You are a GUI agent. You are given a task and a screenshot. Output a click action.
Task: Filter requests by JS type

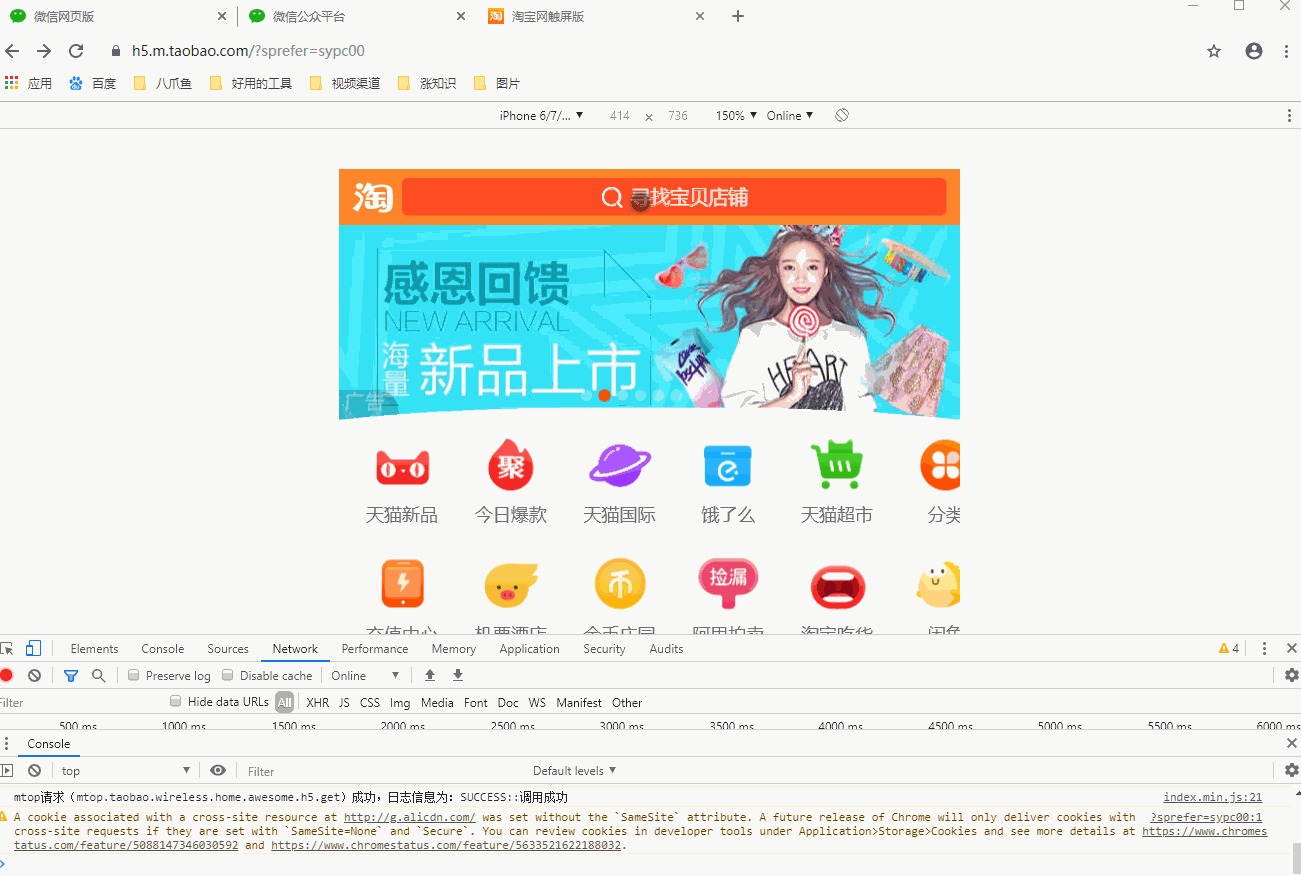coord(344,702)
